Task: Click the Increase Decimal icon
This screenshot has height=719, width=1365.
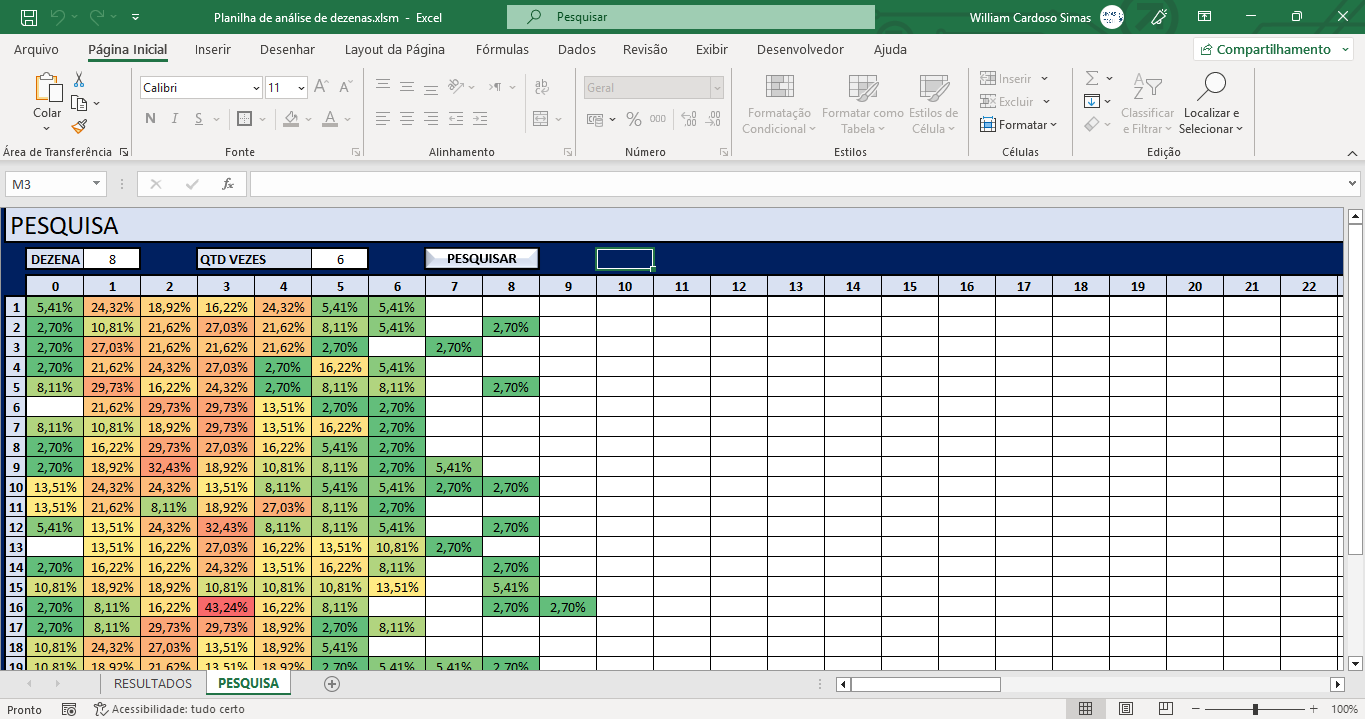Action: pos(689,119)
